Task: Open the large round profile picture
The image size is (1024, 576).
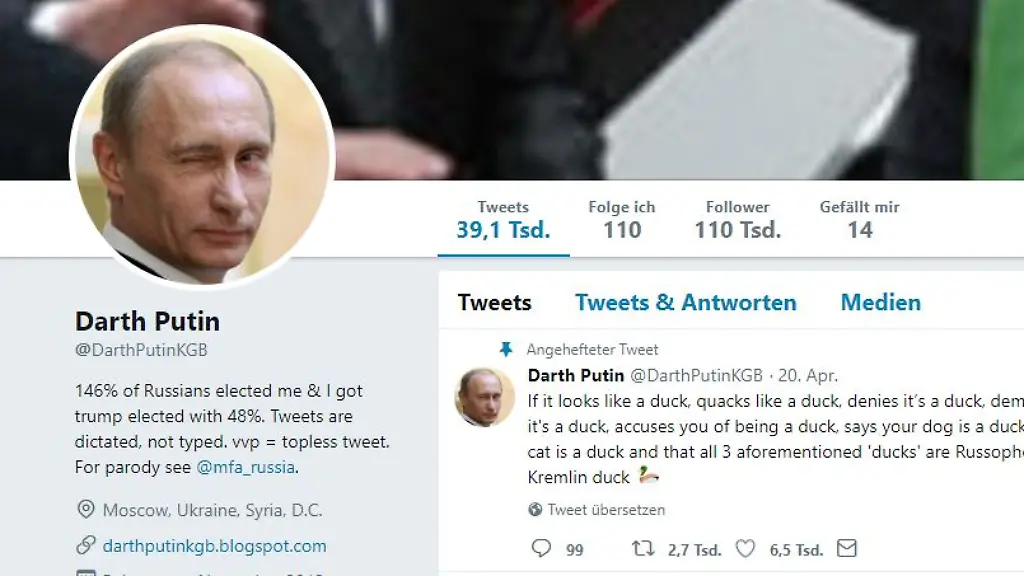Action: click(202, 157)
